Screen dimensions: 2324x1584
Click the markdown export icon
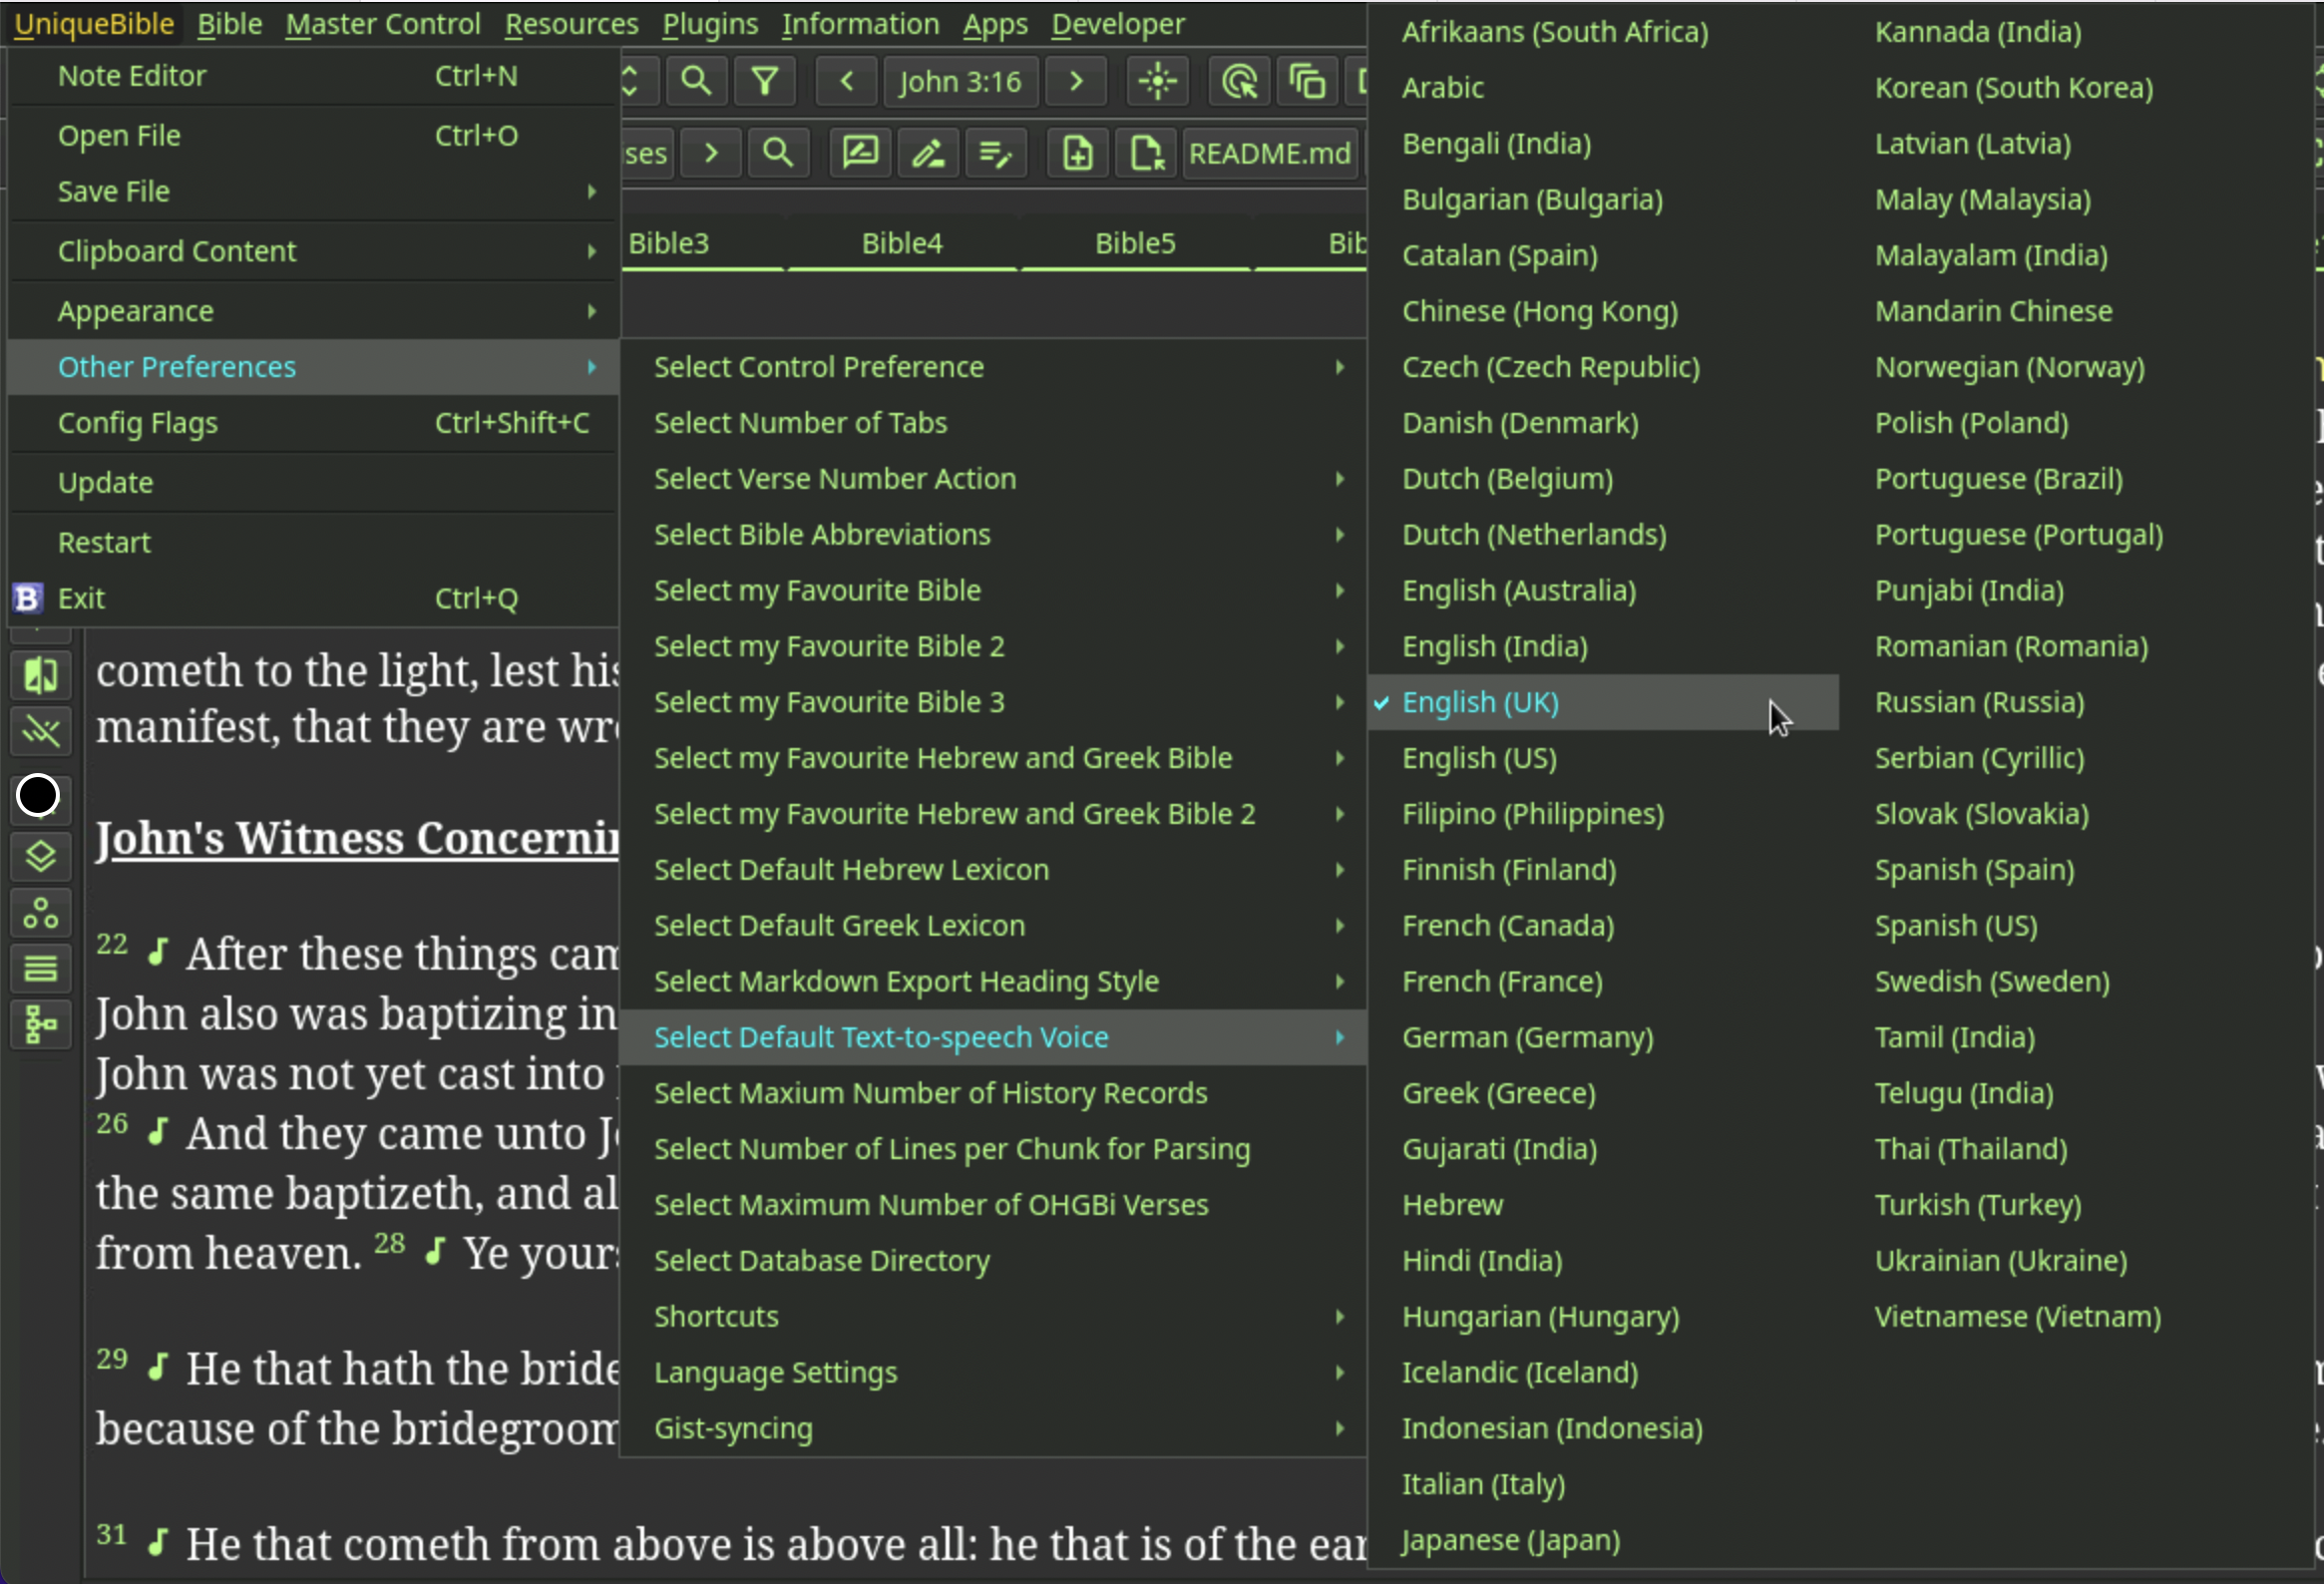pyautogui.click(x=1148, y=154)
